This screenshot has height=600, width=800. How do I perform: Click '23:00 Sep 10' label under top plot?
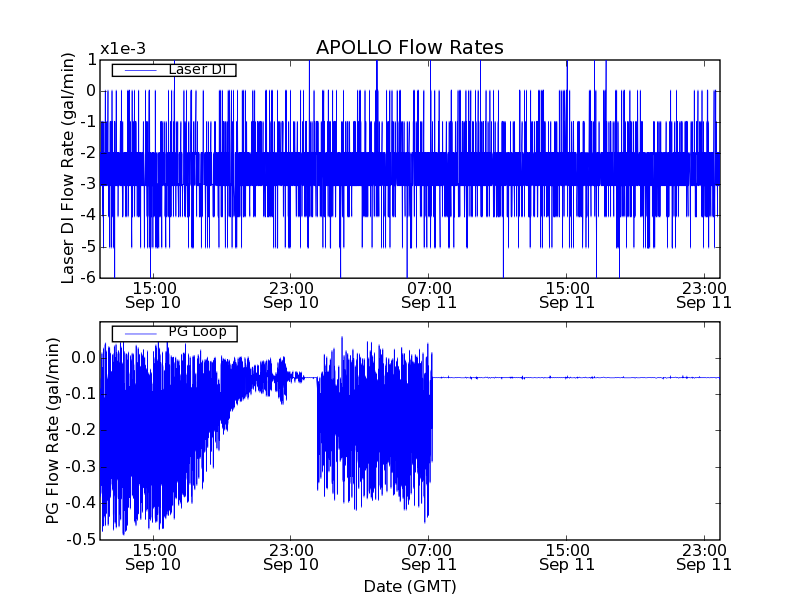[291, 295]
